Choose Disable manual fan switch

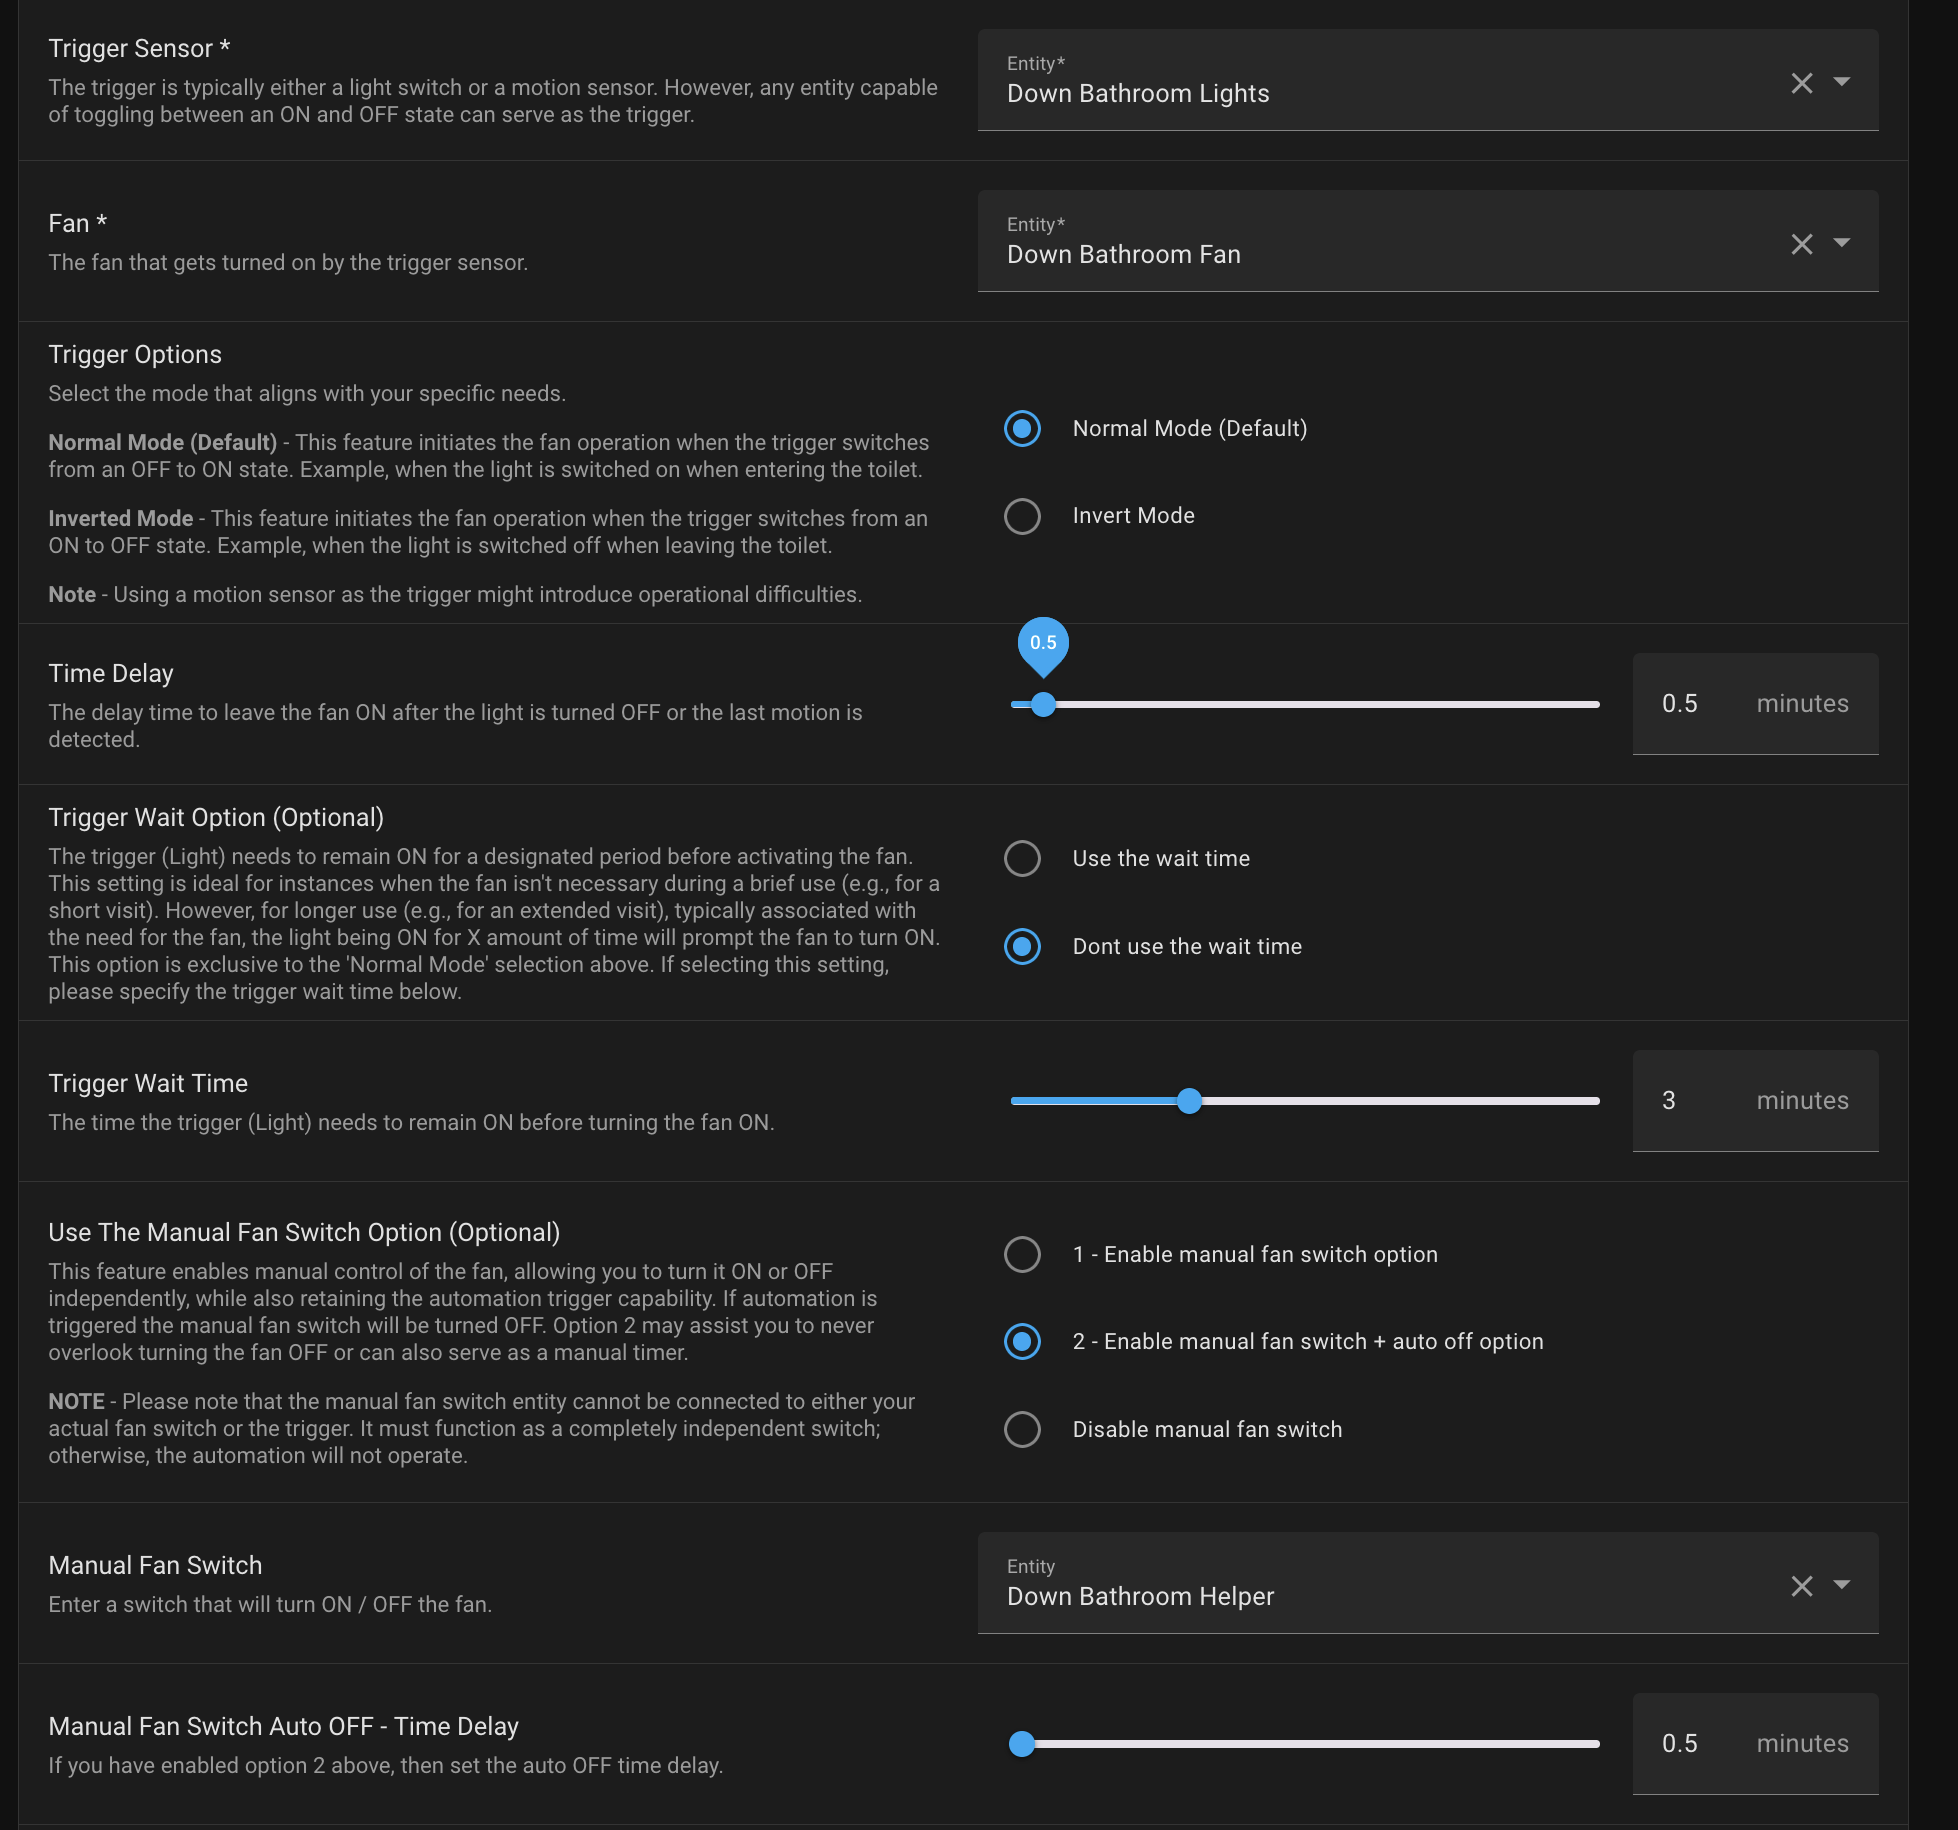pyautogui.click(x=1022, y=1429)
